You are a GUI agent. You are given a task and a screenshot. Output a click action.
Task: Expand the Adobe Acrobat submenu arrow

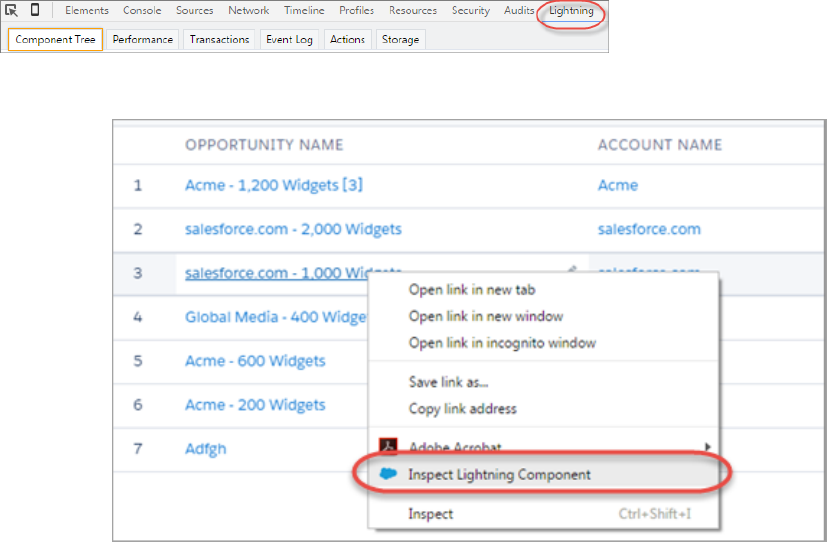tap(708, 447)
